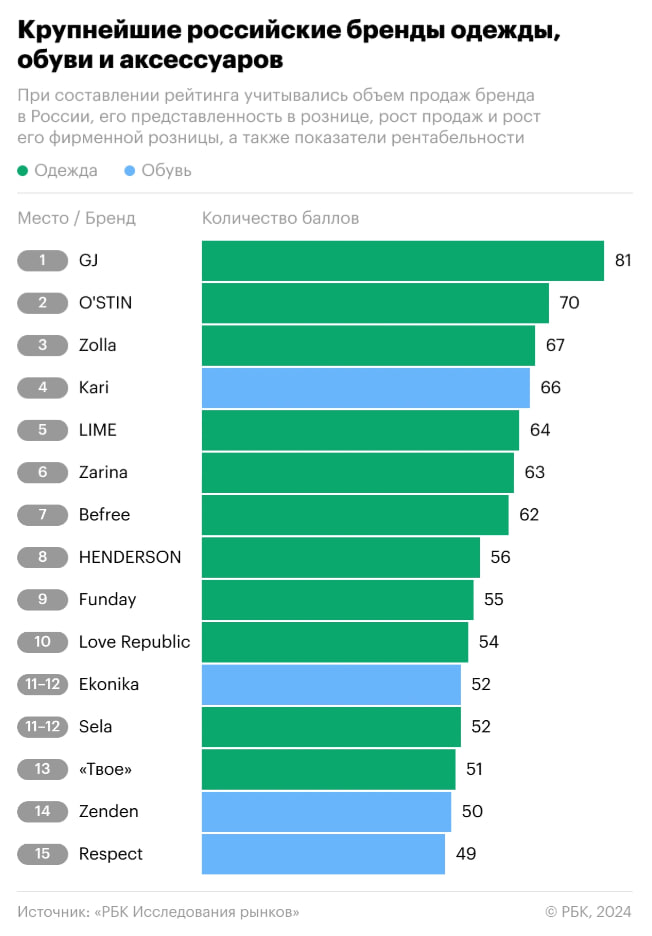Click the Zenden bar in the chart
This screenshot has height=936, width=652.
click(x=326, y=811)
